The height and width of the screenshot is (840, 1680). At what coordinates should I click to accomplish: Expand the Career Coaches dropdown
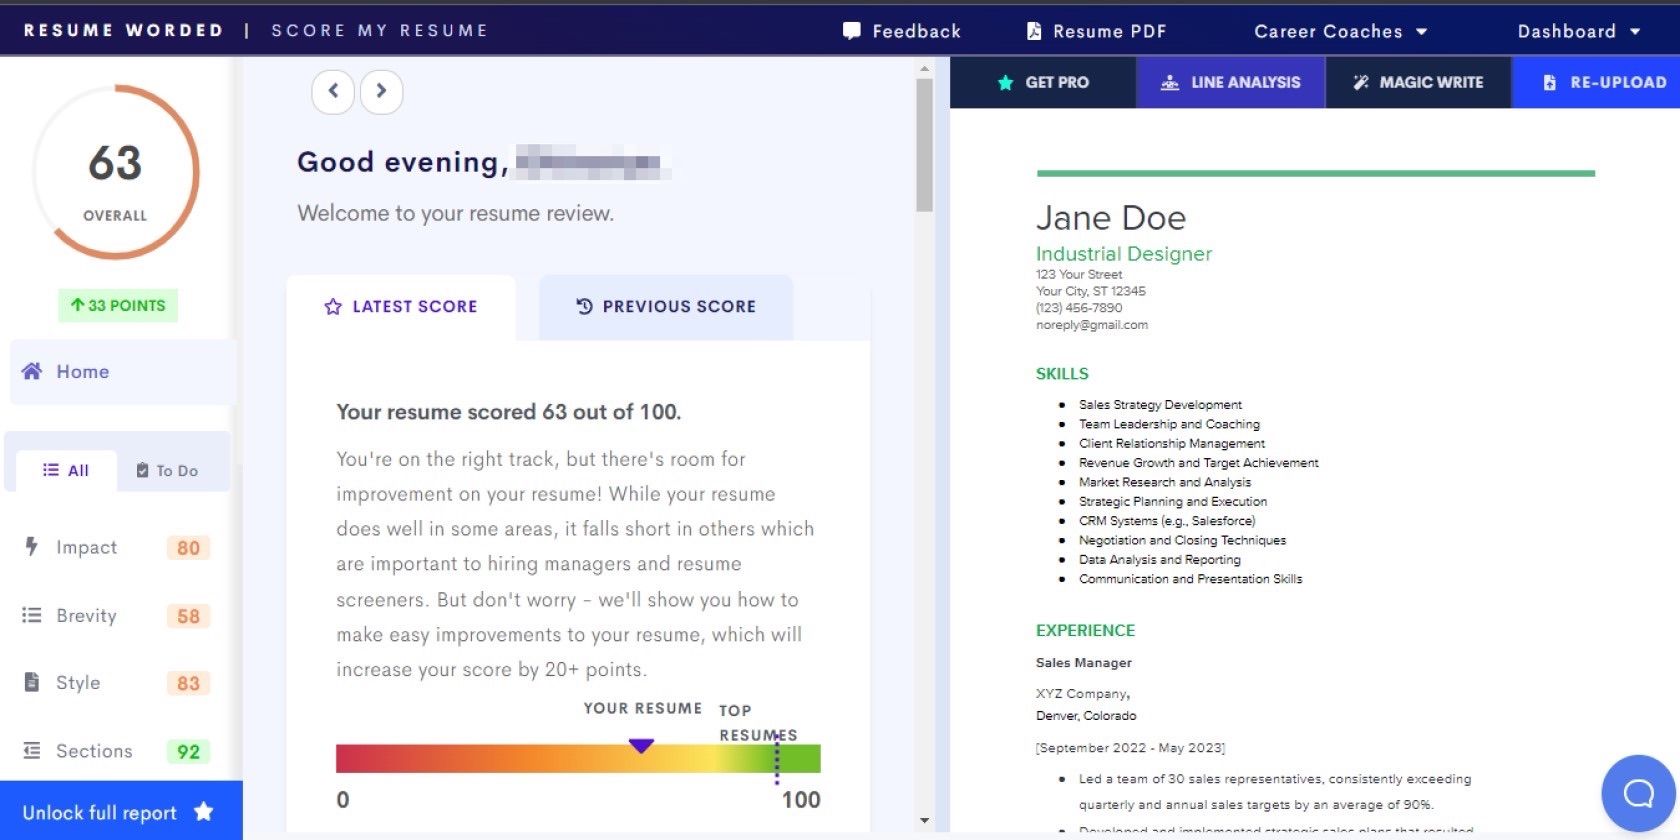coord(1340,31)
